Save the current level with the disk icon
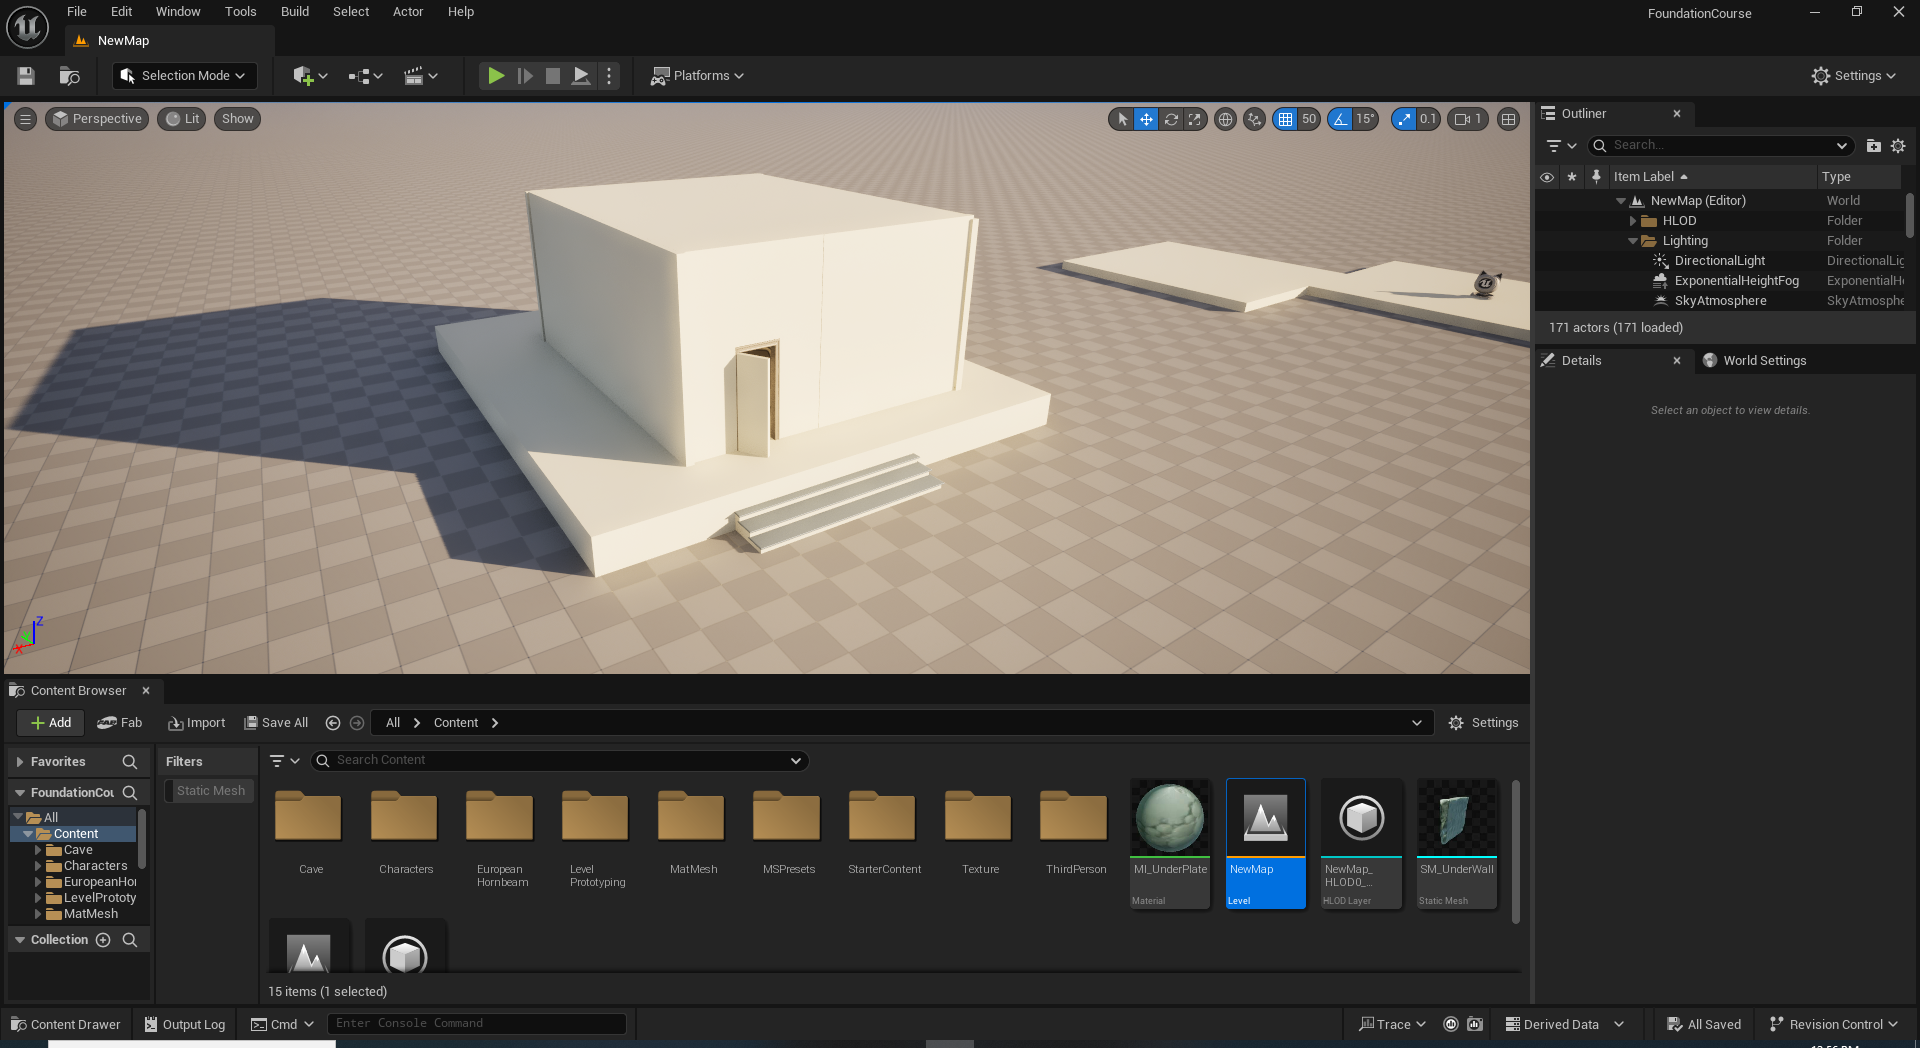1920x1048 pixels. pyautogui.click(x=26, y=76)
